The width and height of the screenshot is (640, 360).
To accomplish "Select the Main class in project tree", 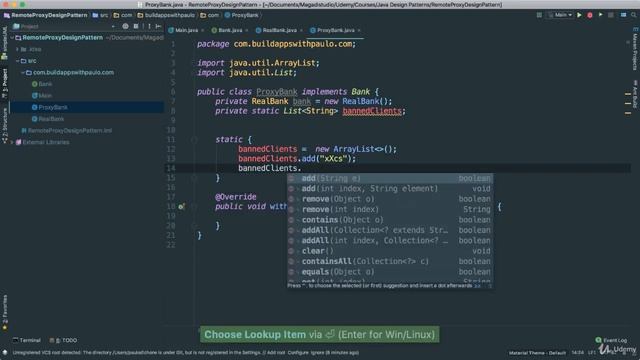I will 42,96.
